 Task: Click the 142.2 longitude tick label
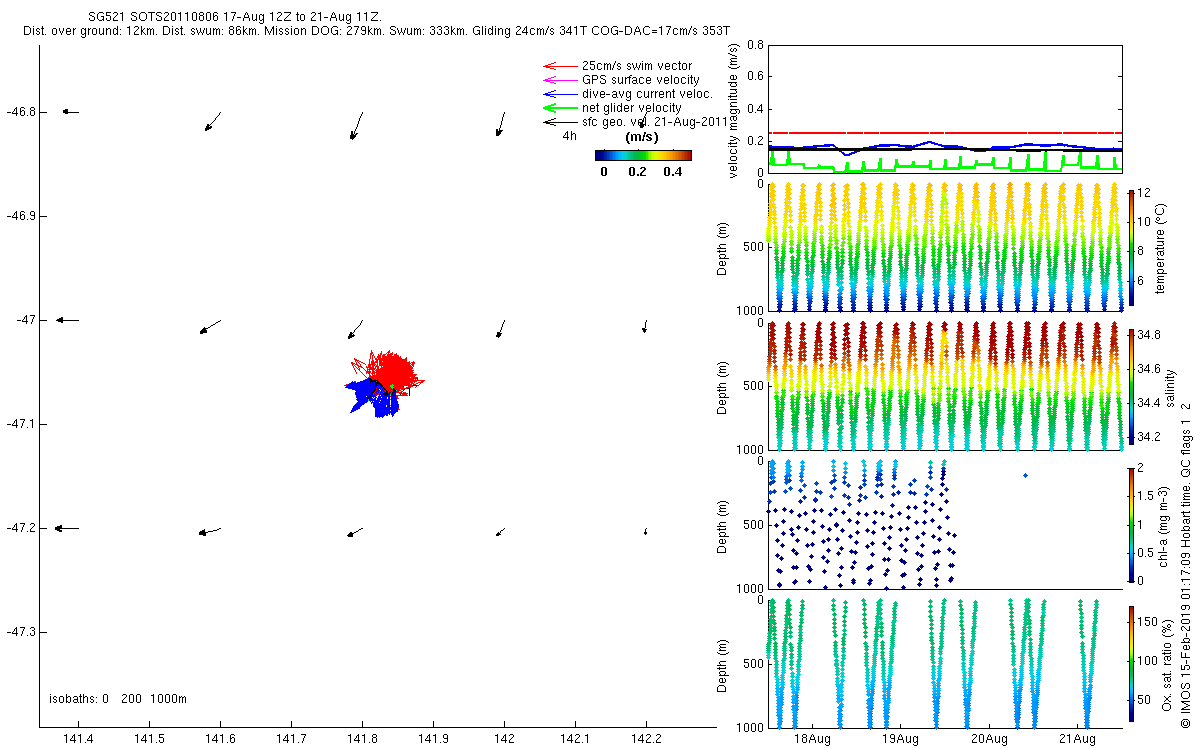click(x=646, y=739)
